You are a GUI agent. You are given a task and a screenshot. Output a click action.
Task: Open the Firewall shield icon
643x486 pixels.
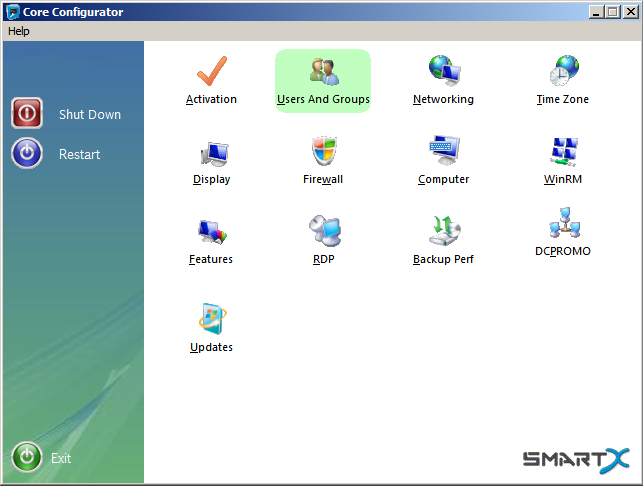[324, 151]
